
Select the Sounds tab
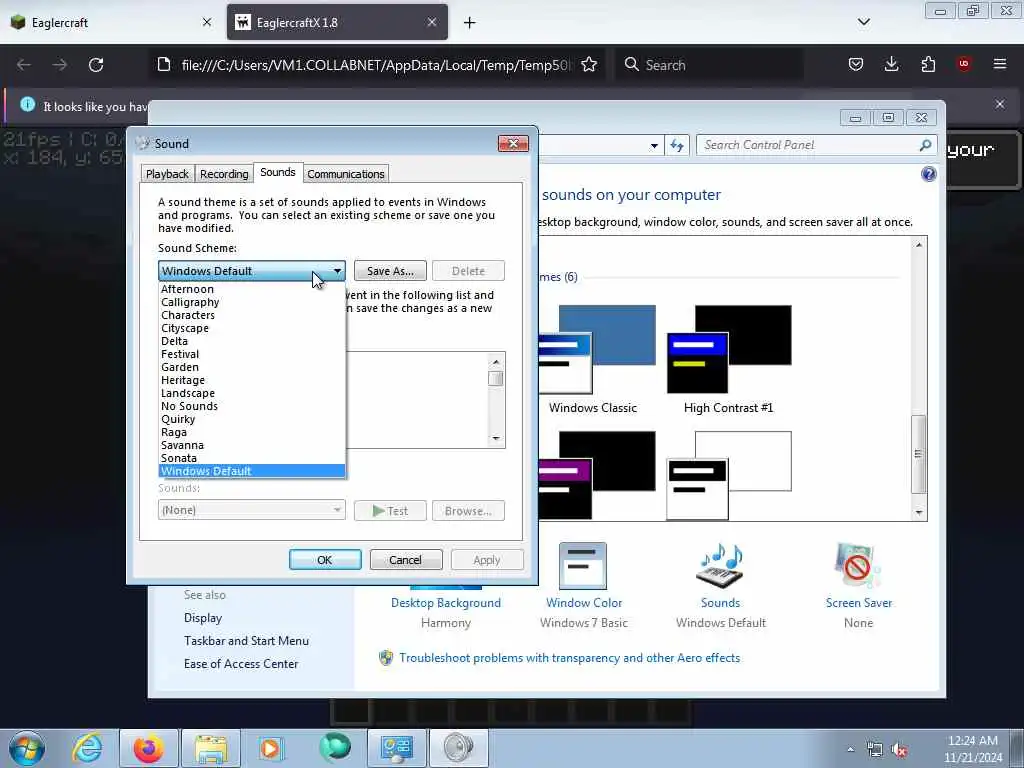tap(278, 172)
